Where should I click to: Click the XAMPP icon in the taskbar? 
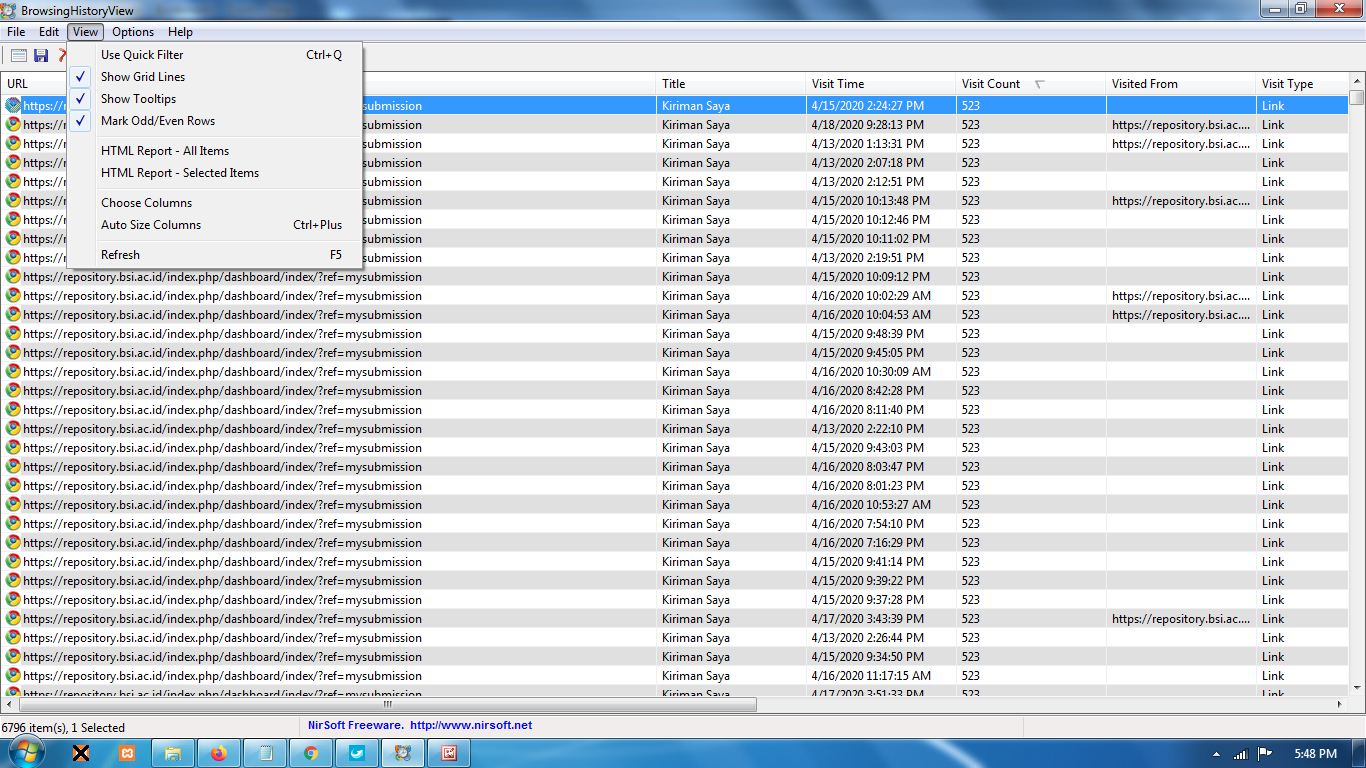pos(127,753)
